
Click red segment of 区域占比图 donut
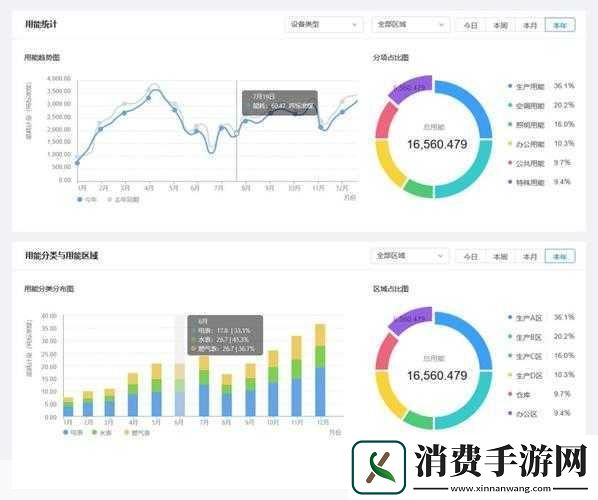(x=386, y=351)
